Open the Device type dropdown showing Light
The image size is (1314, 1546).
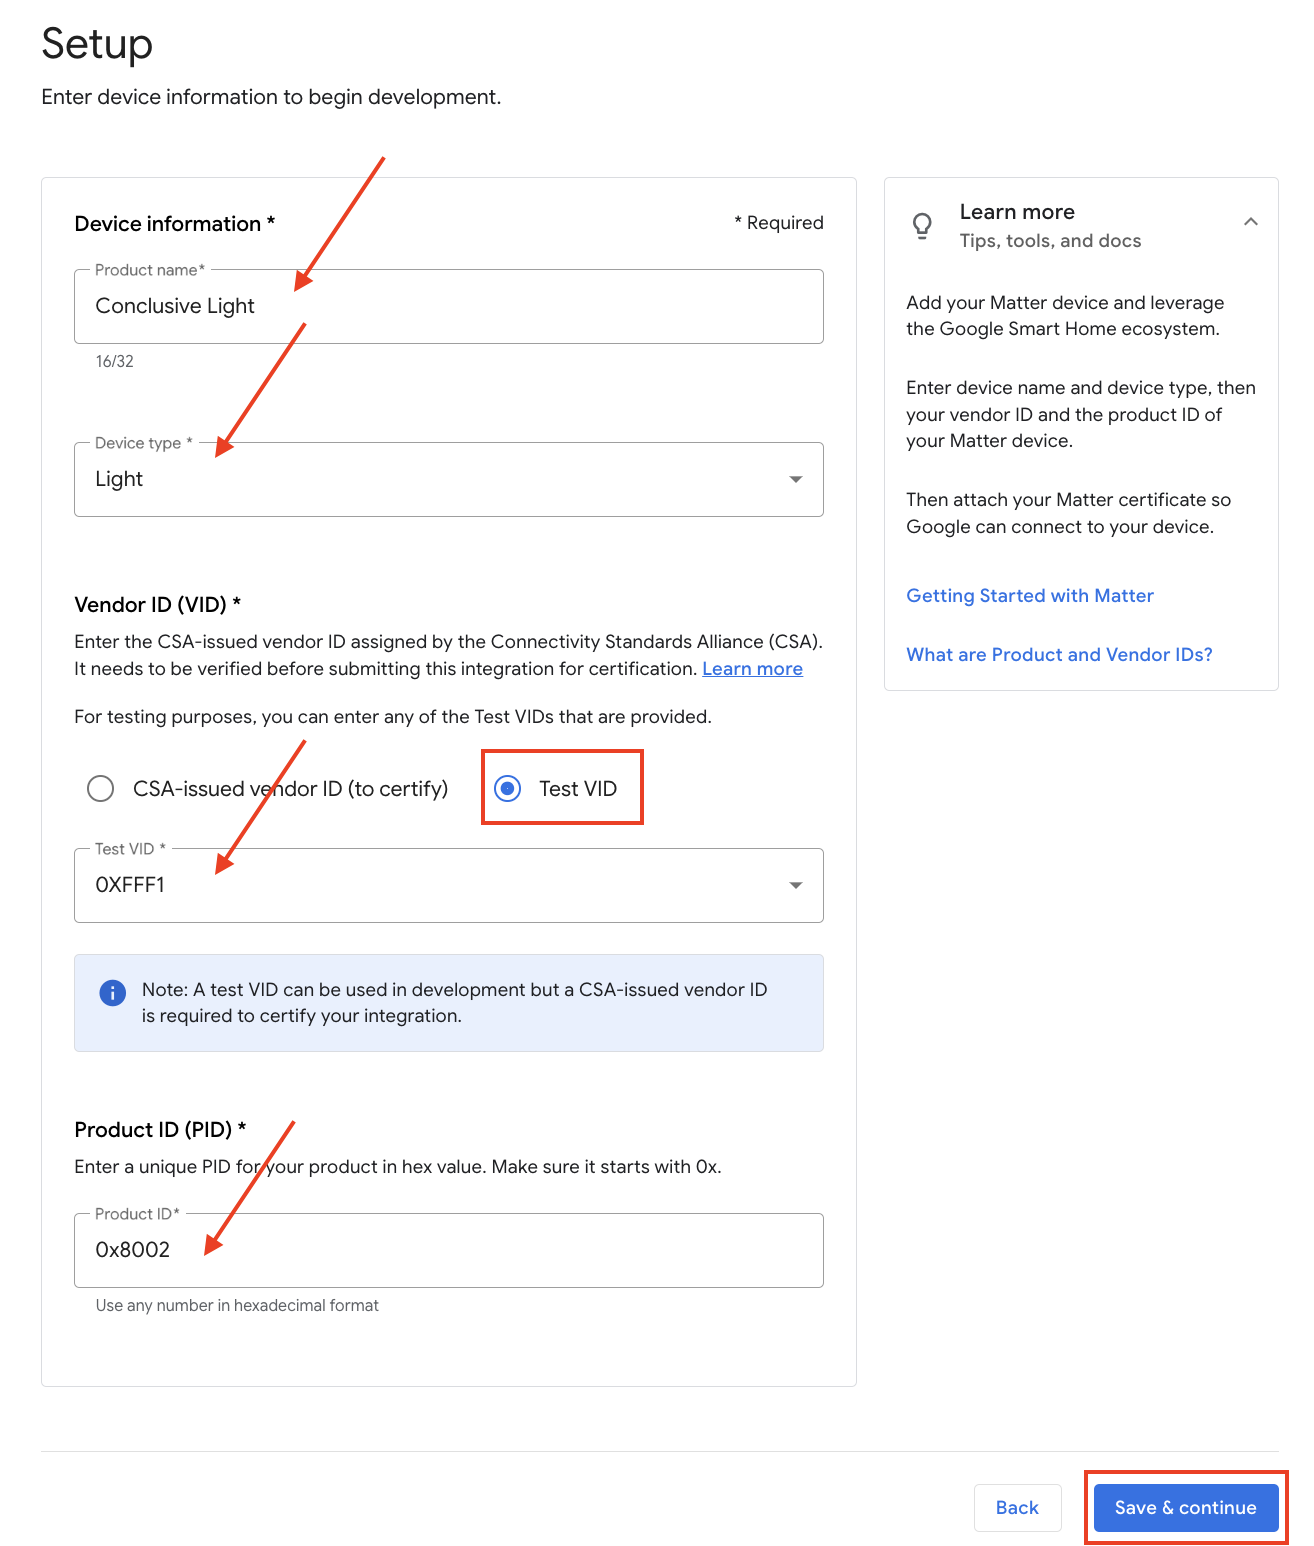[449, 479]
